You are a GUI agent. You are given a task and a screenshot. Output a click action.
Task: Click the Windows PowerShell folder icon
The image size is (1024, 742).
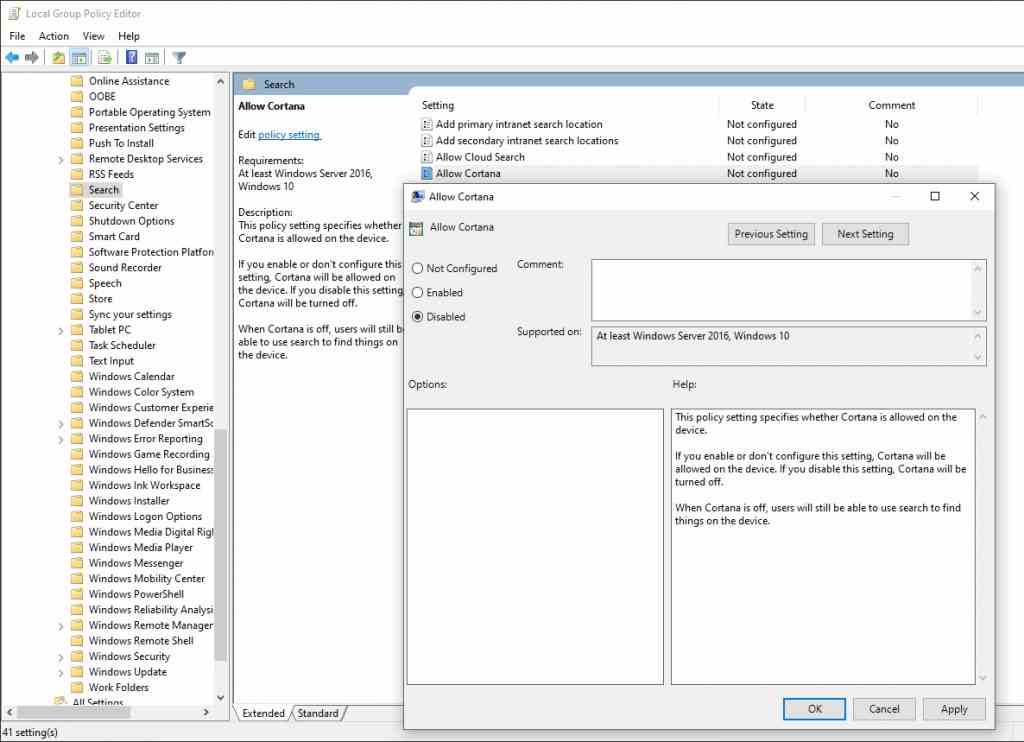click(x=77, y=594)
